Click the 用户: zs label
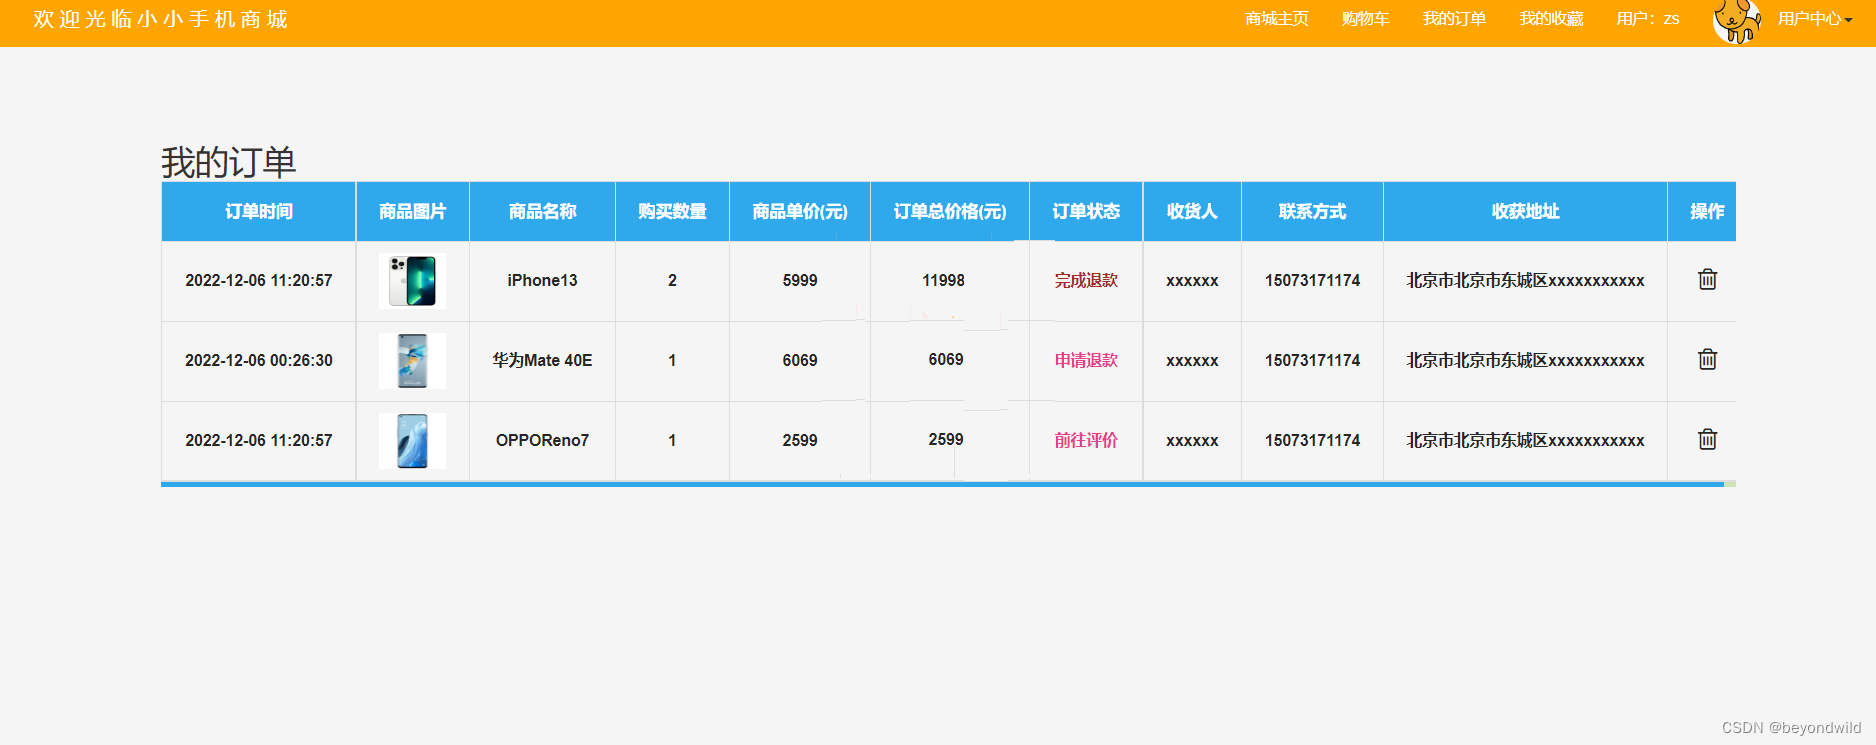Image resolution: width=1876 pixels, height=745 pixels. tap(1648, 19)
